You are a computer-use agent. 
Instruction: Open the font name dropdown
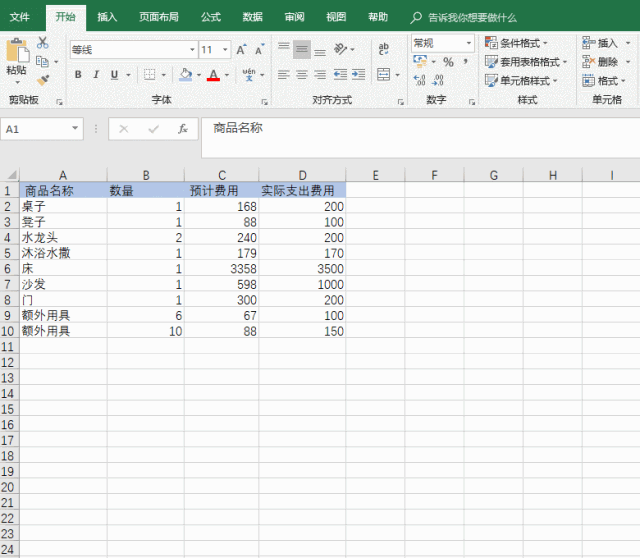click(192, 50)
